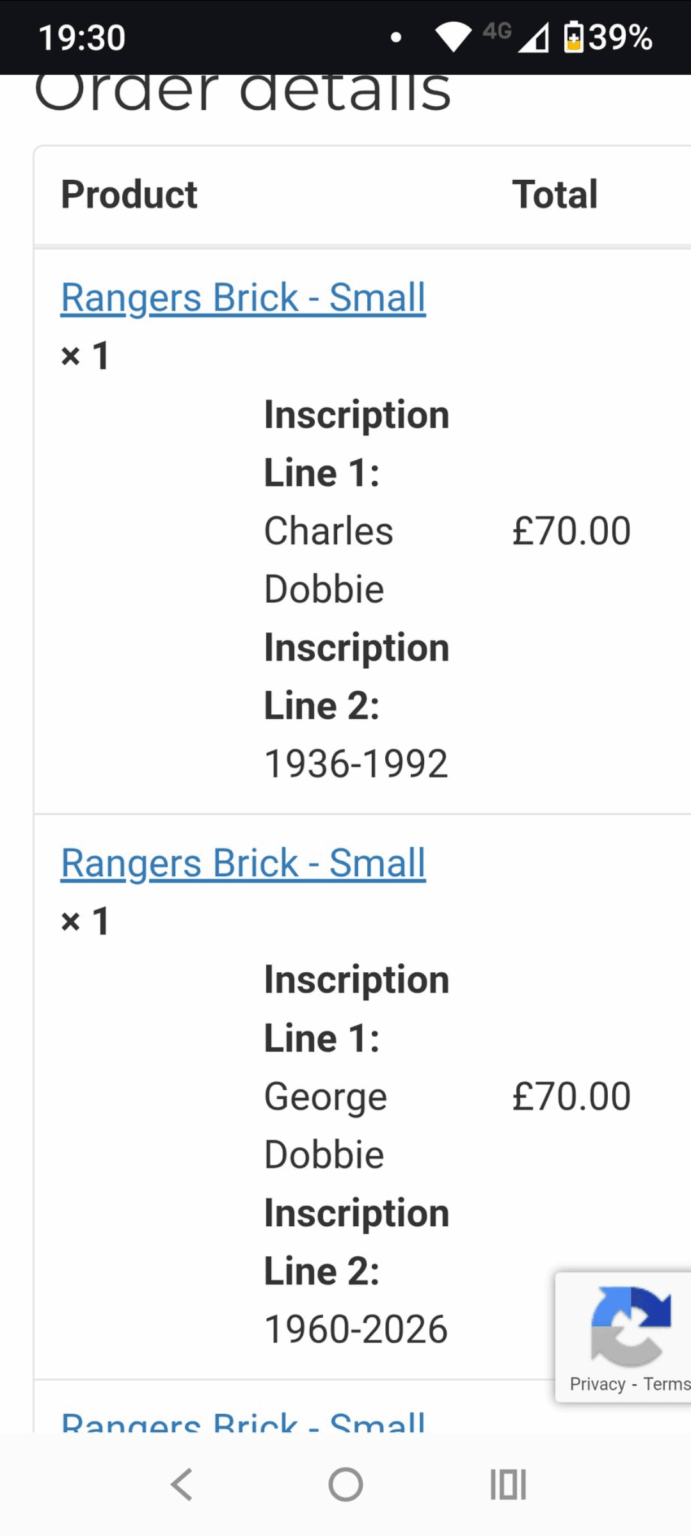This screenshot has width=691, height=1536.
Task: Open the second Rangers Brick - Small link
Action: (242, 862)
